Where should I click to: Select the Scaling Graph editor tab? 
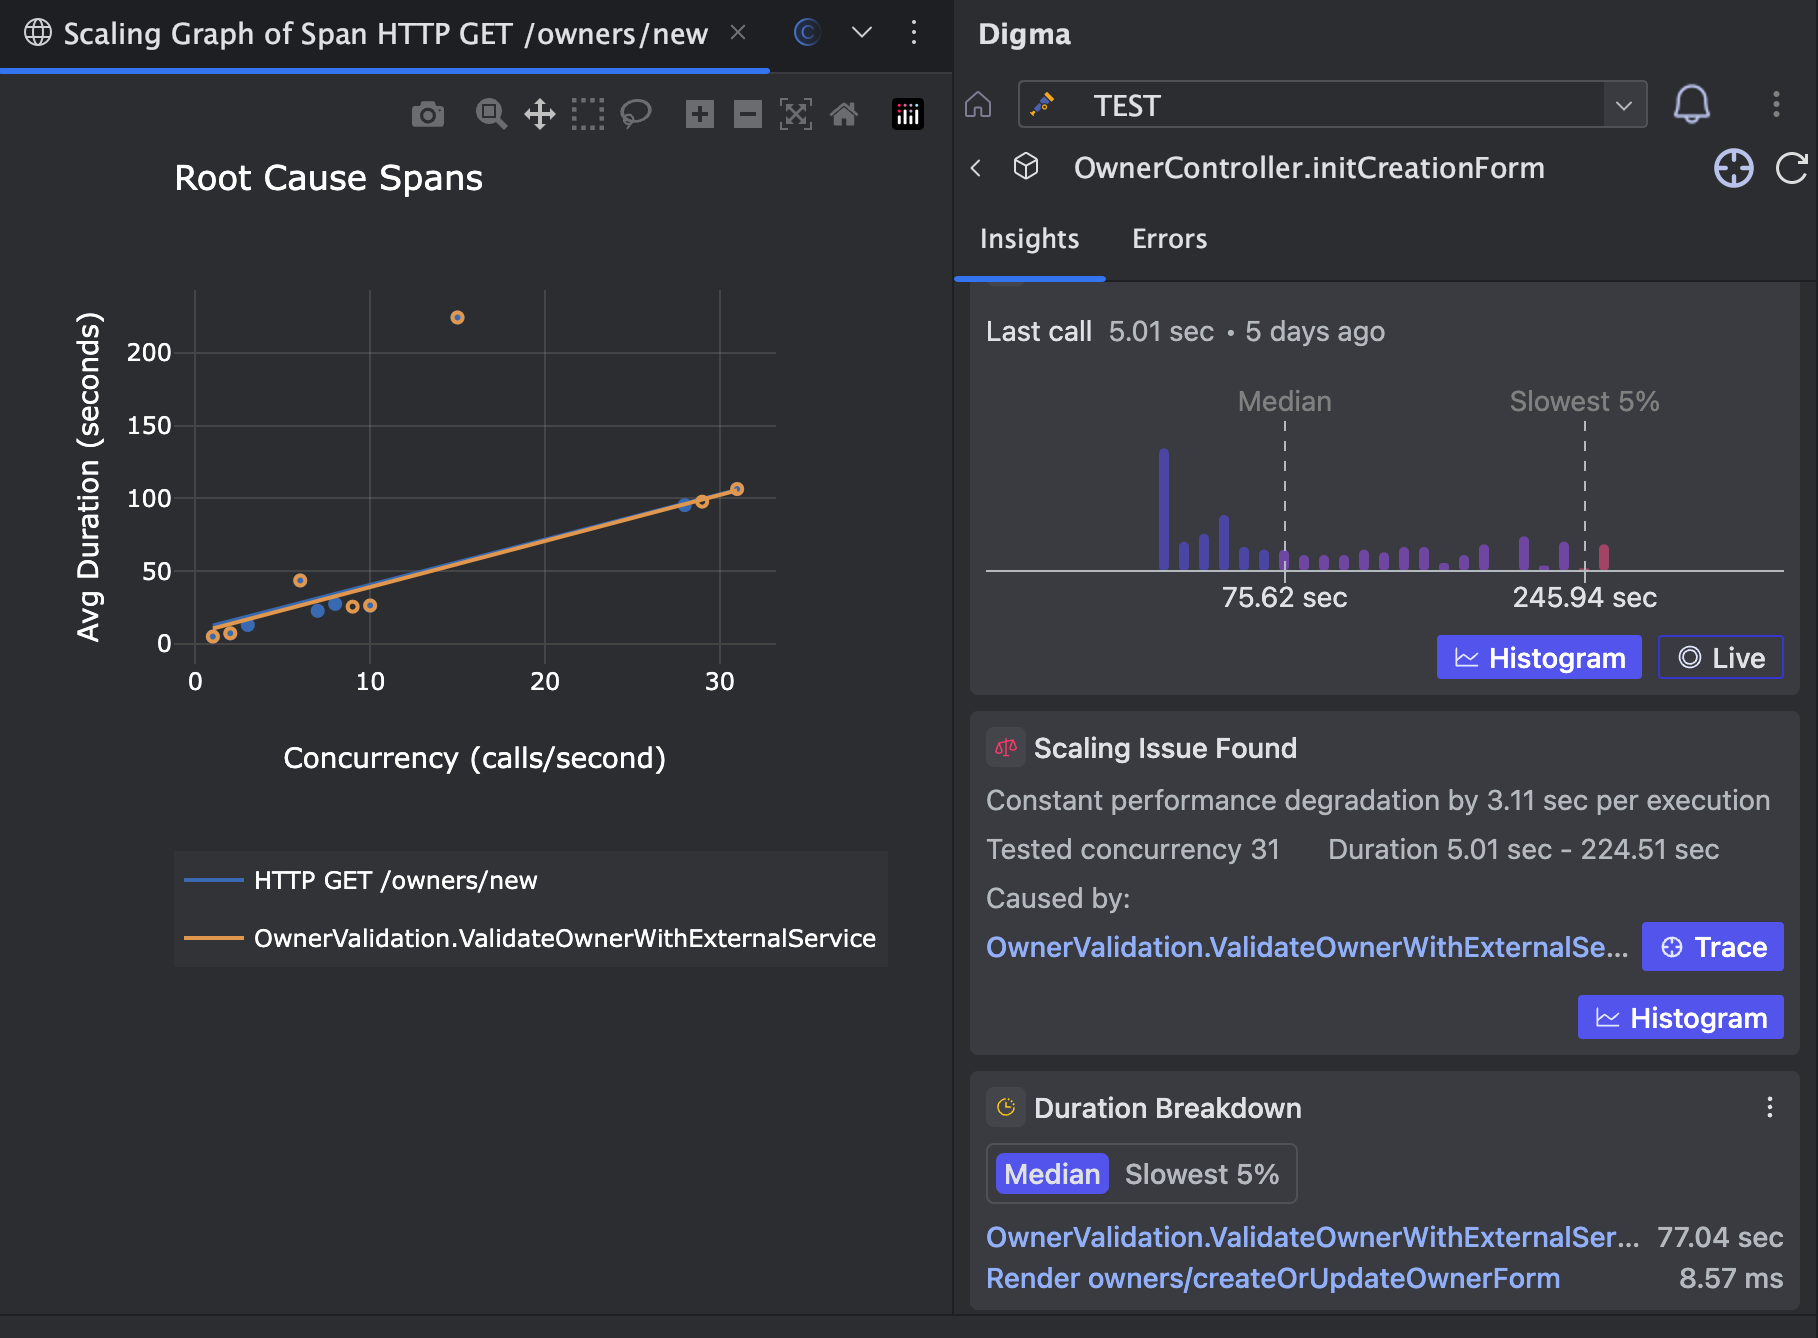tap(385, 34)
